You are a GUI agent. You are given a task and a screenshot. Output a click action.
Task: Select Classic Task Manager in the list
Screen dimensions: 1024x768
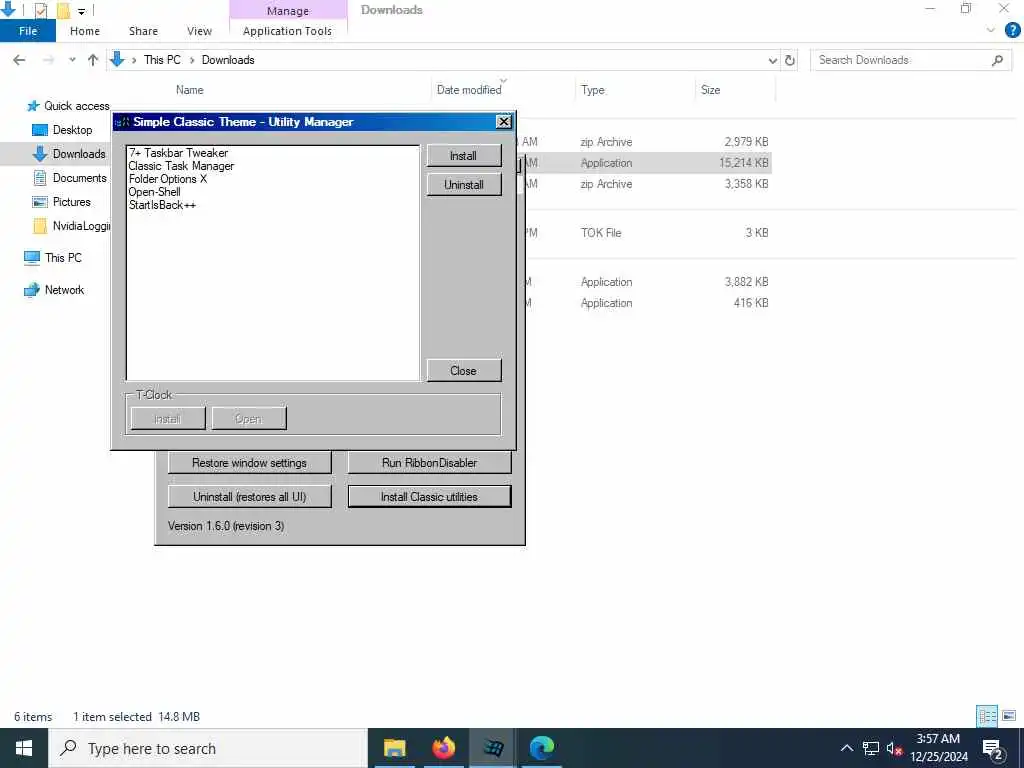coord(181,166)
